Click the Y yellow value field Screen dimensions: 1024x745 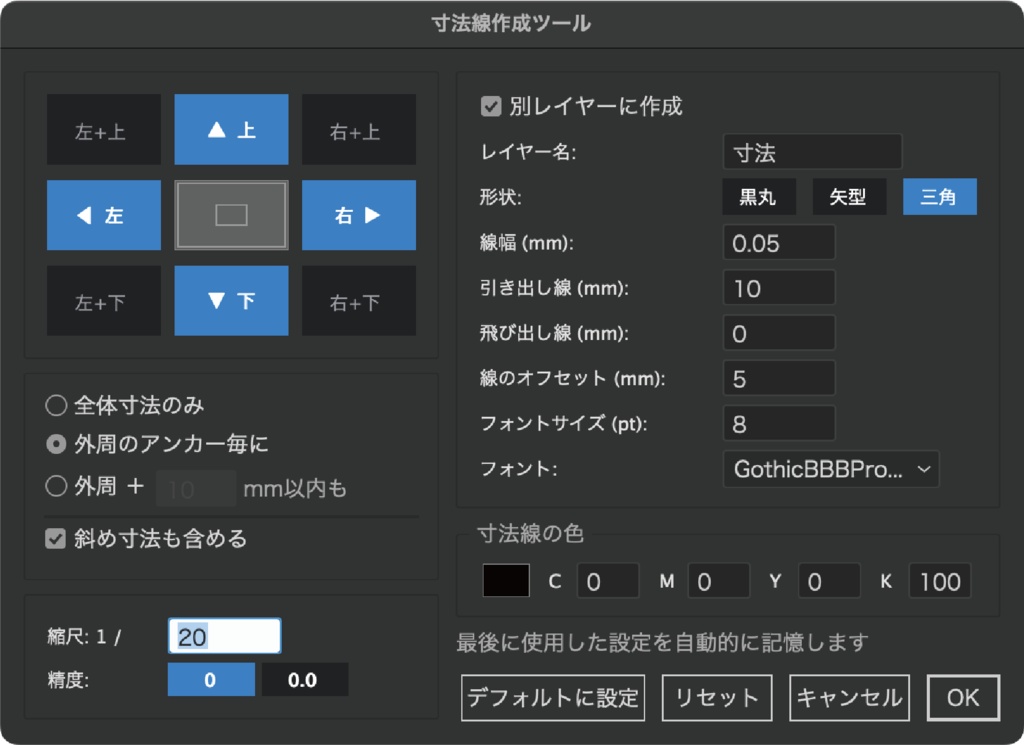(829, 580)
